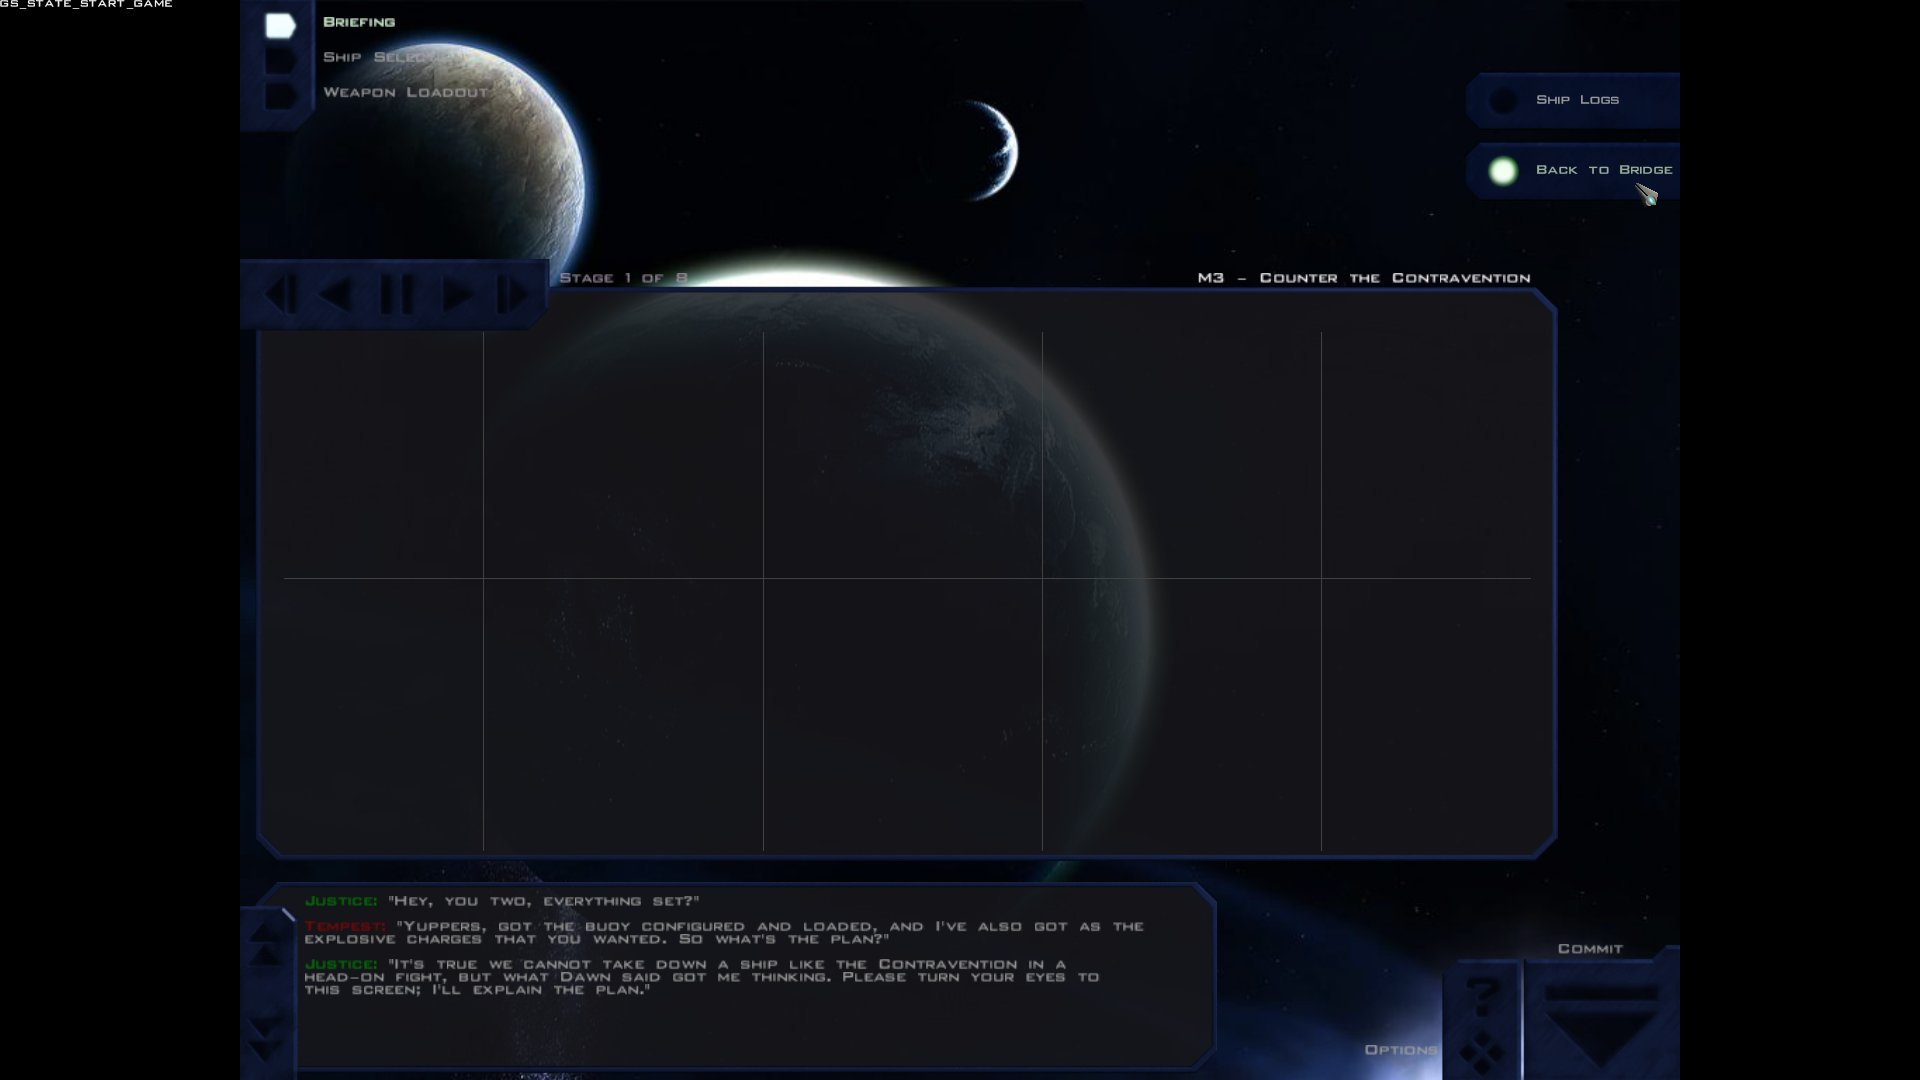Image resolution: width=1920 pixels, height=1080 pixels.
Task: Click the first 'Justice:' speaker line
Action: point(502,901)
